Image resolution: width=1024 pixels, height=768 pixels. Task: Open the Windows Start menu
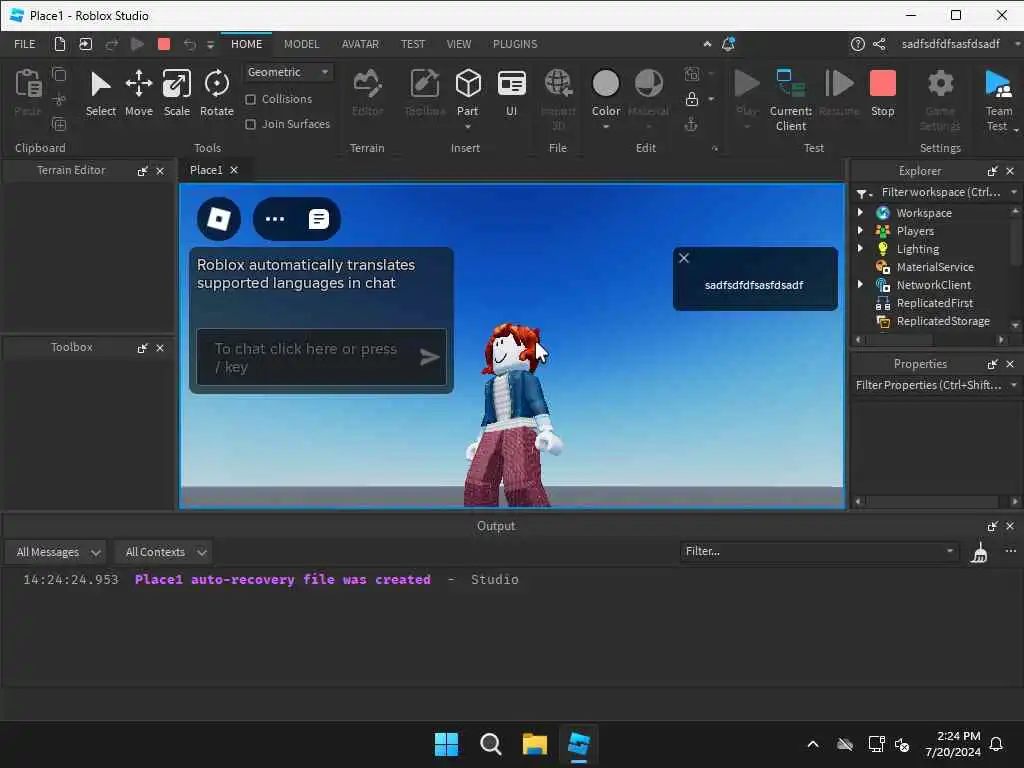(447, 744)
